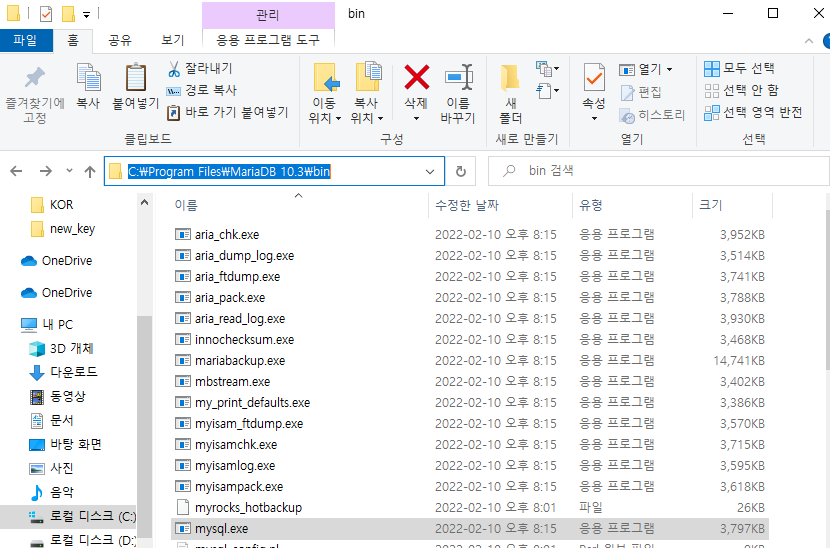Collapse the ribbon with the chevron
The width and height of the screenshot is (830, 548).
(x=808, y=41)
